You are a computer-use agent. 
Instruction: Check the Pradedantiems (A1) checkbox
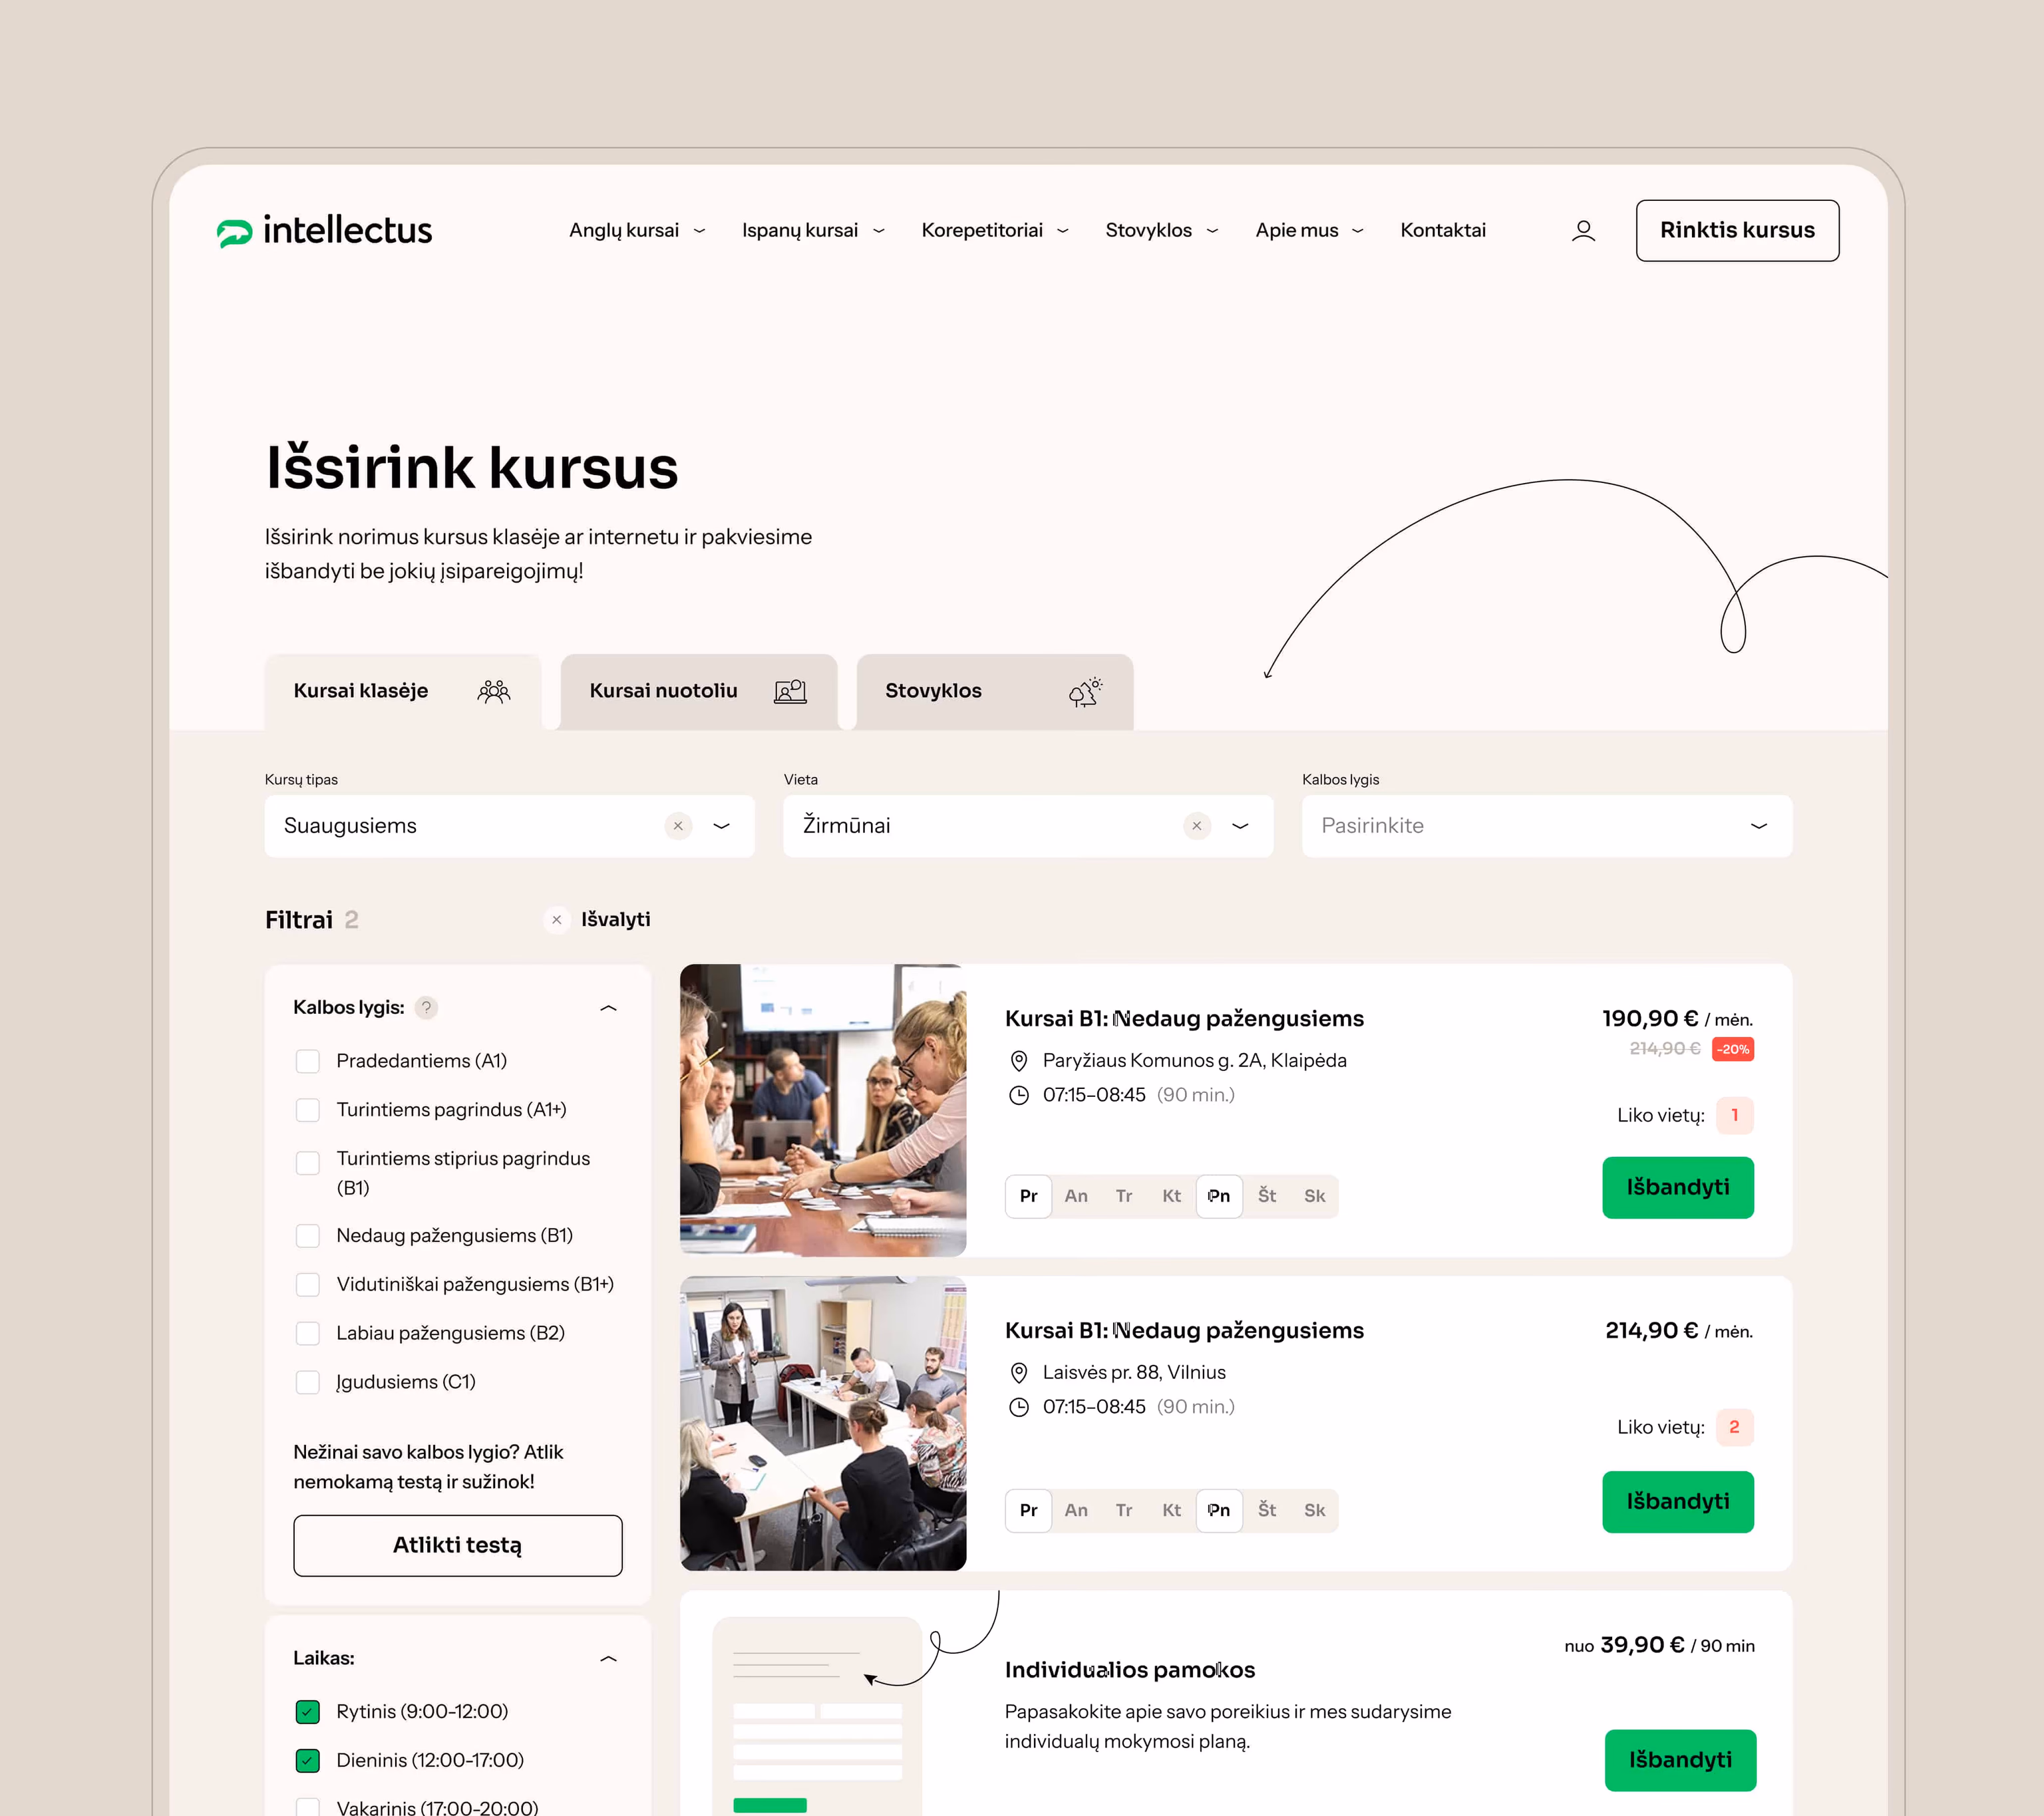coord(308,1061)
